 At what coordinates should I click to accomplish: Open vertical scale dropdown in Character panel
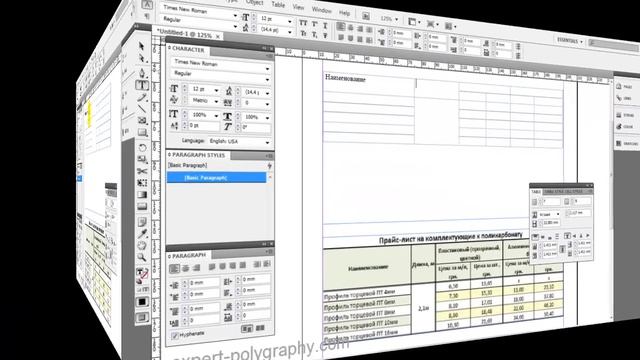tap(216, 116)
